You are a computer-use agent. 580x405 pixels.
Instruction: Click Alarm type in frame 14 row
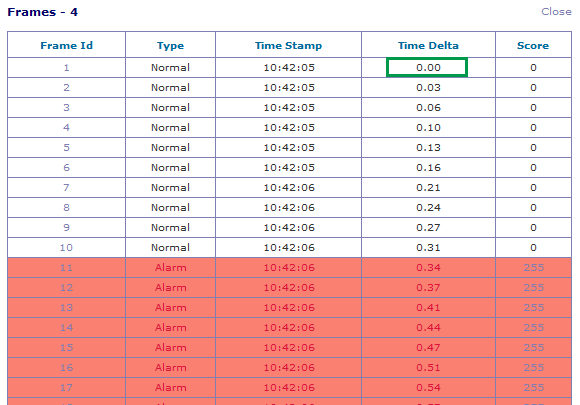coord(170,327)
